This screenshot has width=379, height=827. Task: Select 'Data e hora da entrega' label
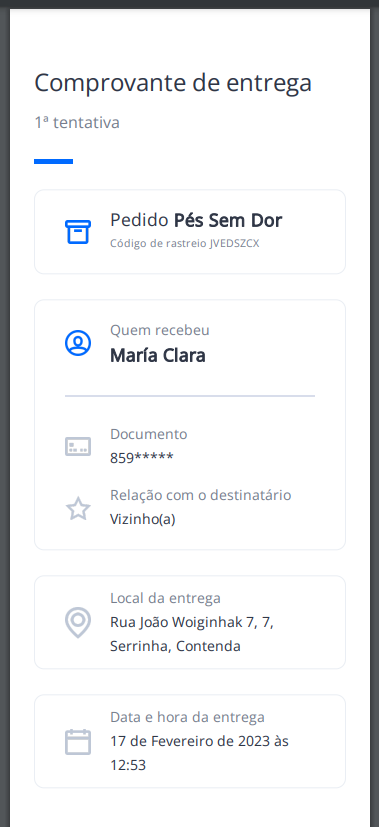[187, 717]
